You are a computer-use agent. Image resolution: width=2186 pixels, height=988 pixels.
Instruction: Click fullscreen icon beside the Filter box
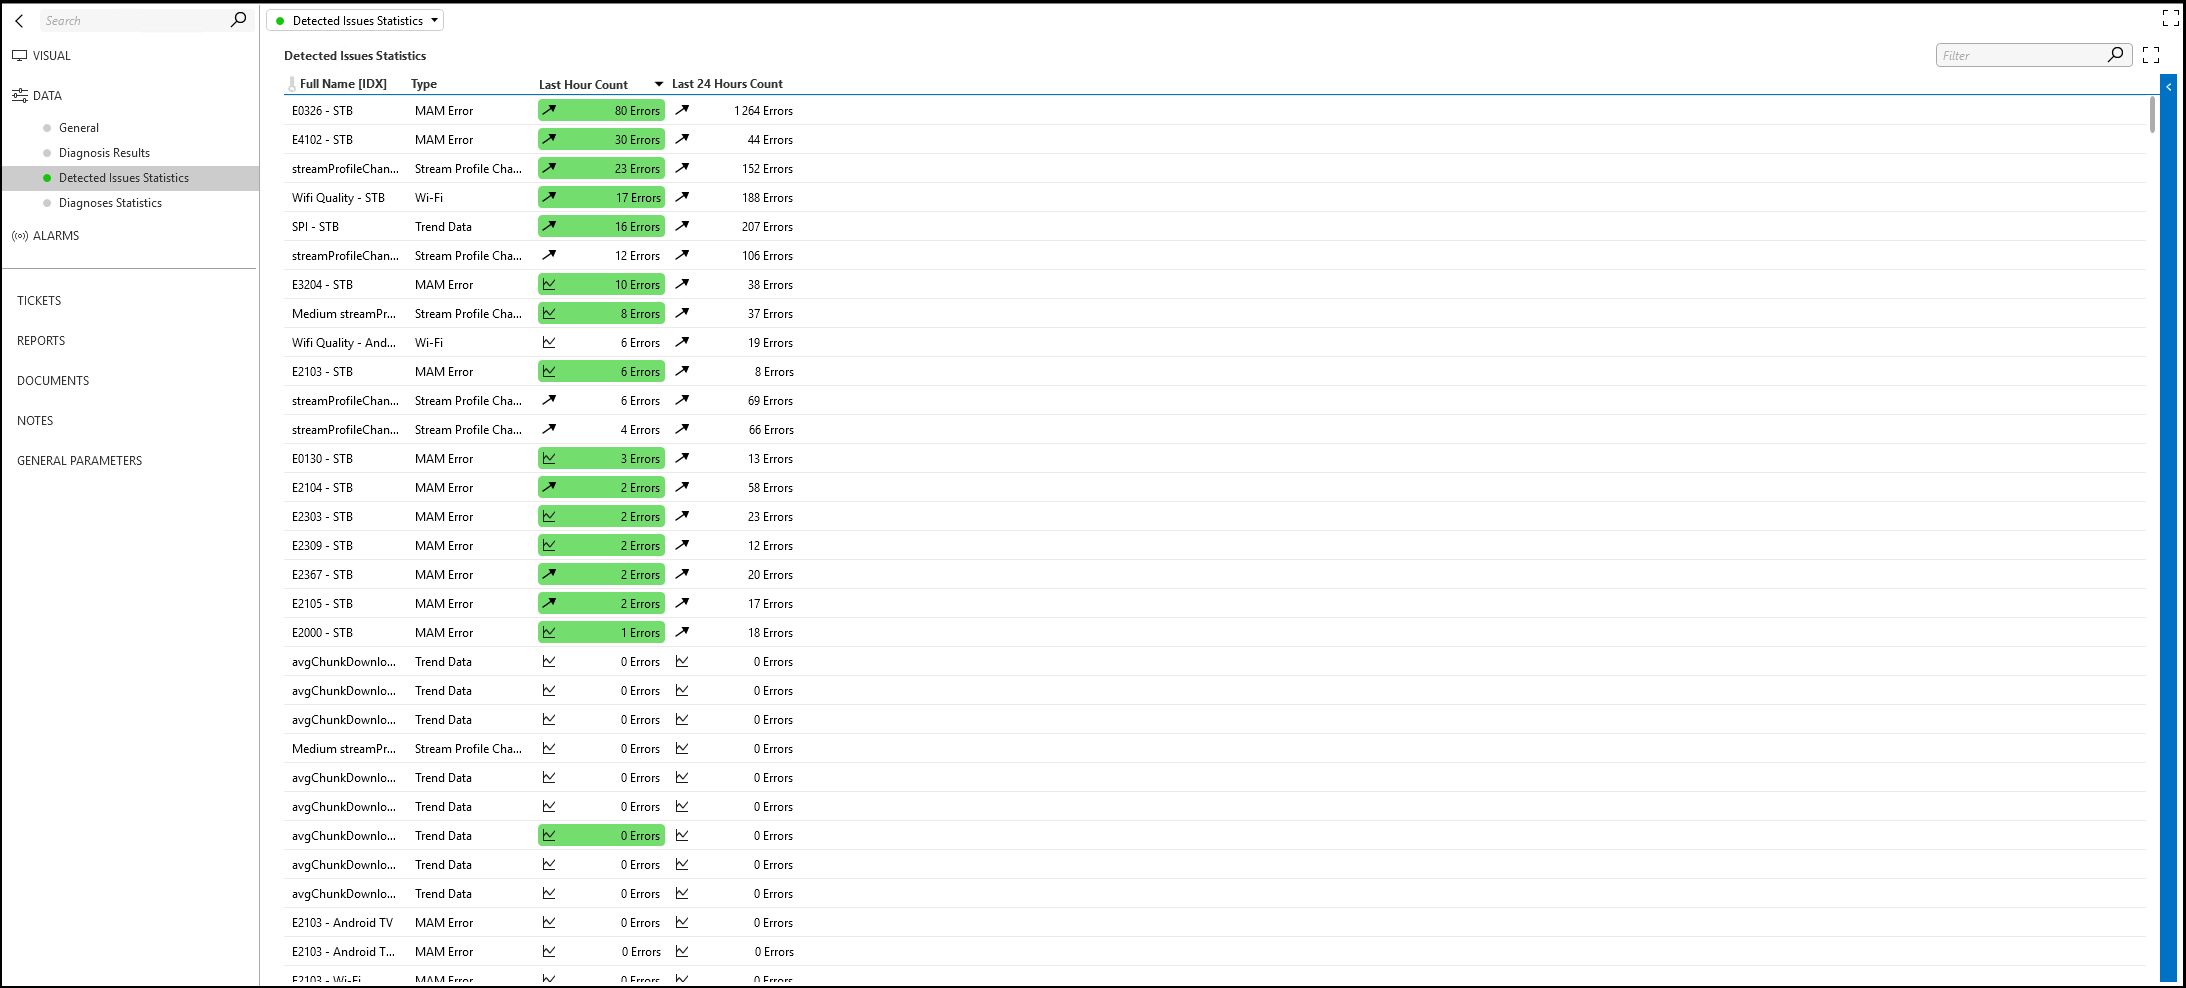2151,55
